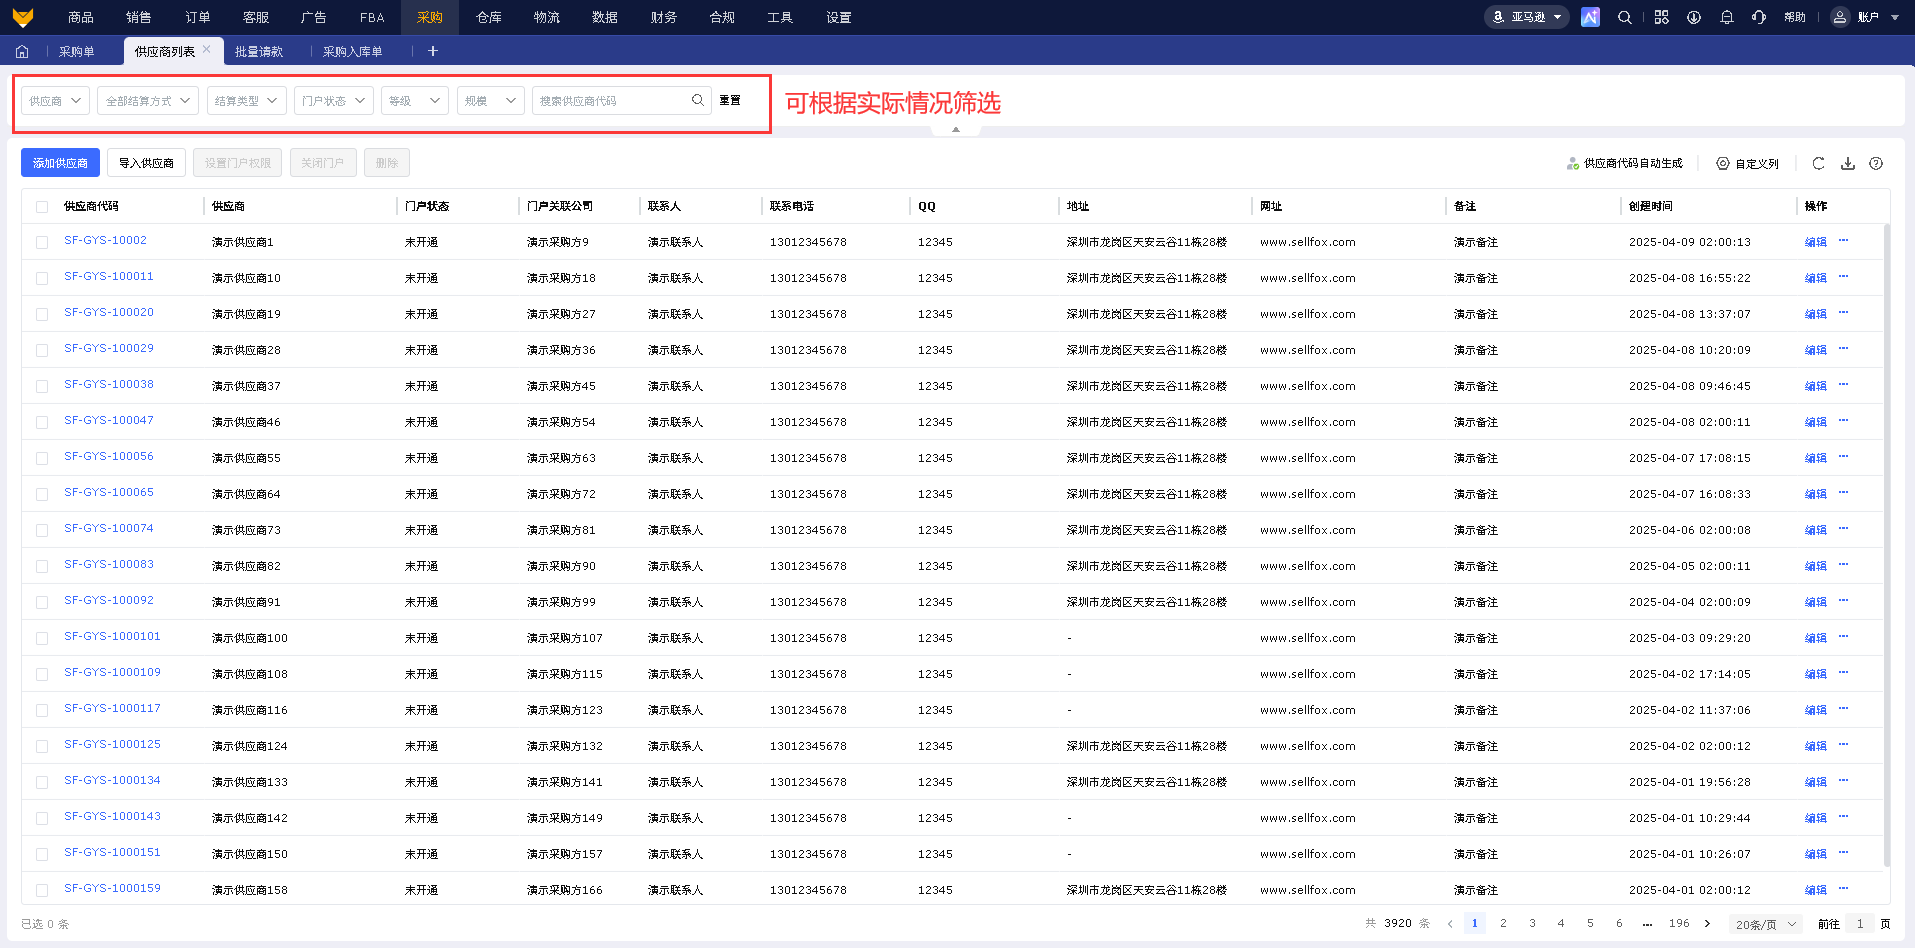1915x948 pixels.
Task: Switch to the 采购单 tab
Action: point(77,51)
